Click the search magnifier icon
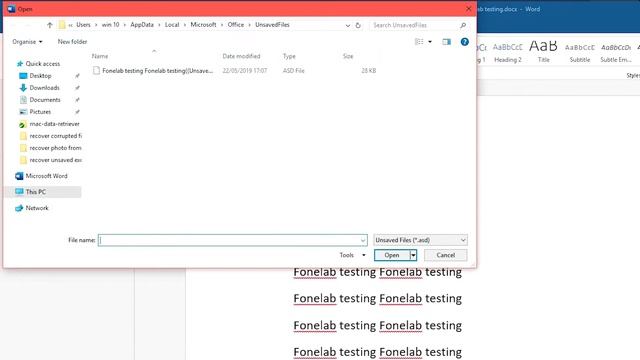Image resolution: width=640 pixels, height=360 pixels. click(463, 25)
